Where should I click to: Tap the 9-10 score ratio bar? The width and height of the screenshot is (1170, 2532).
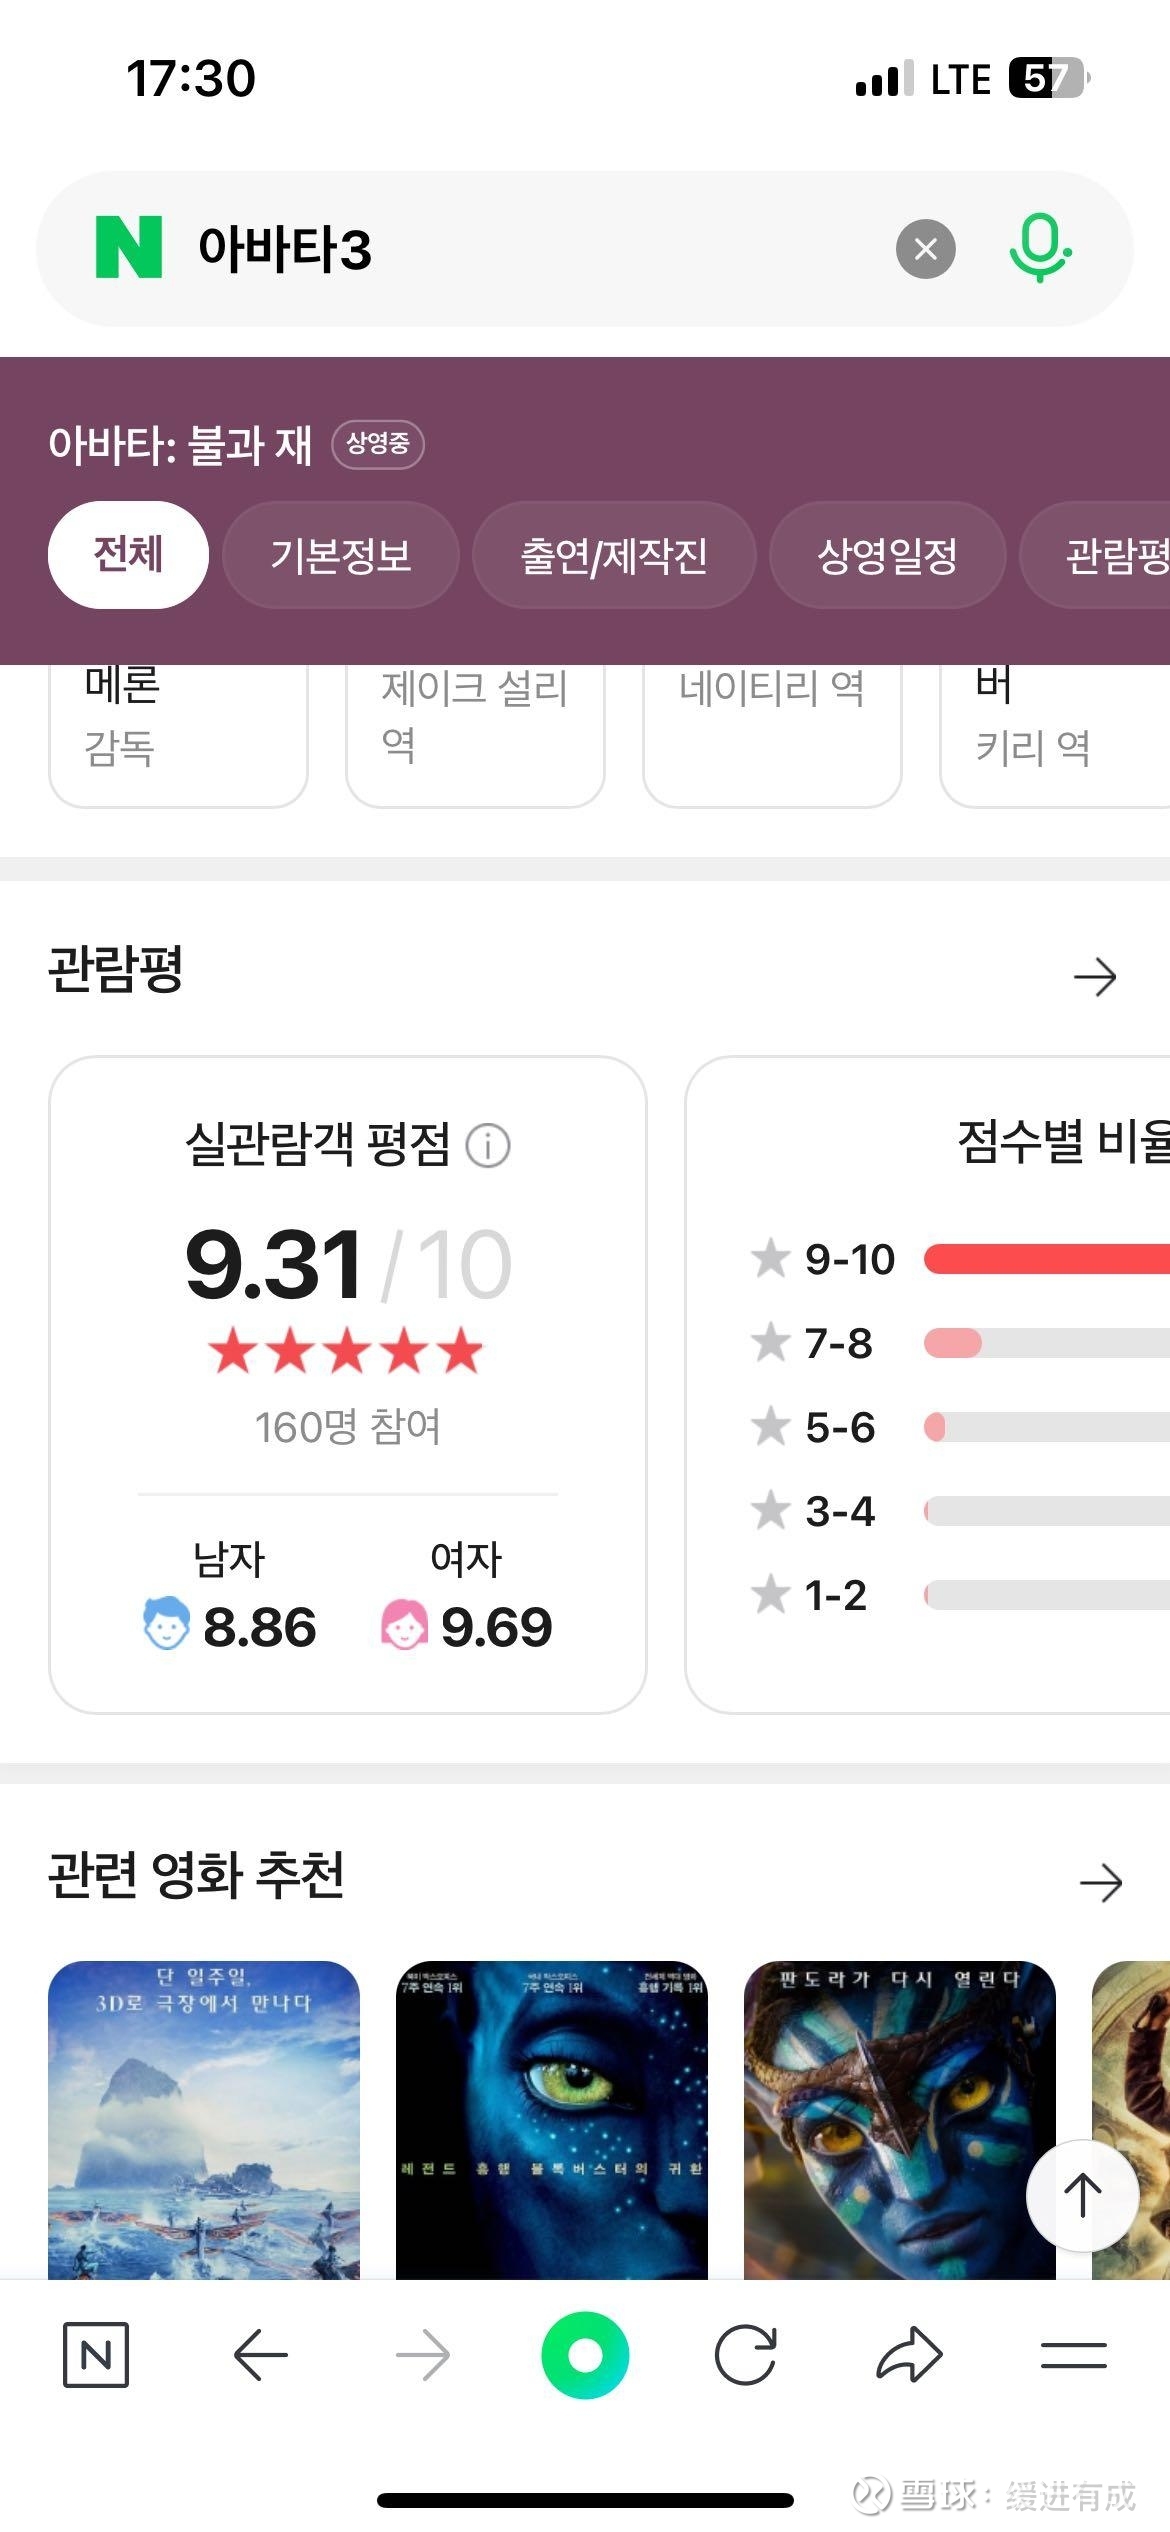1046,1259
